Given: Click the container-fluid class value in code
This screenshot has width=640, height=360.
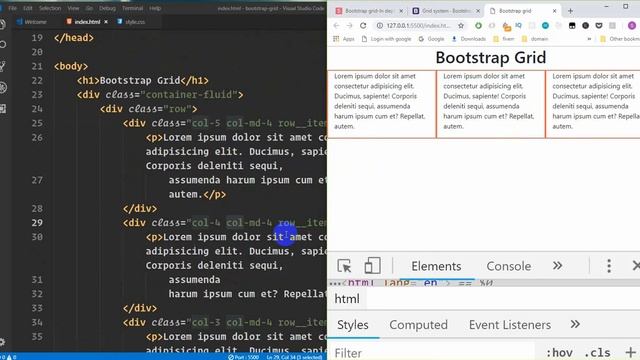Looking at the screenshot, I should [189, 95].
